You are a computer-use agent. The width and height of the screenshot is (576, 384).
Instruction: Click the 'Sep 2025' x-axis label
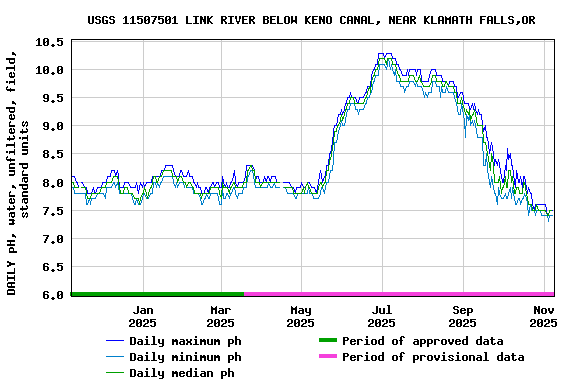point(462,317)
